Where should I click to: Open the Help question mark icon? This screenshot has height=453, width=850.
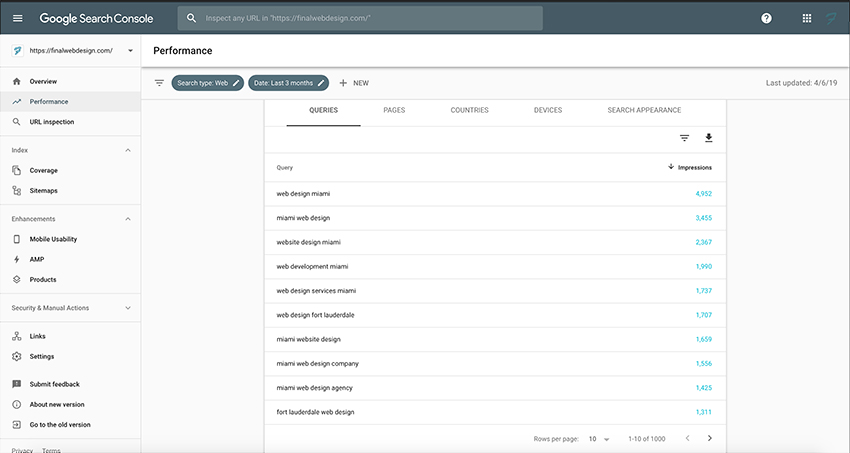(x=767, y=18)
